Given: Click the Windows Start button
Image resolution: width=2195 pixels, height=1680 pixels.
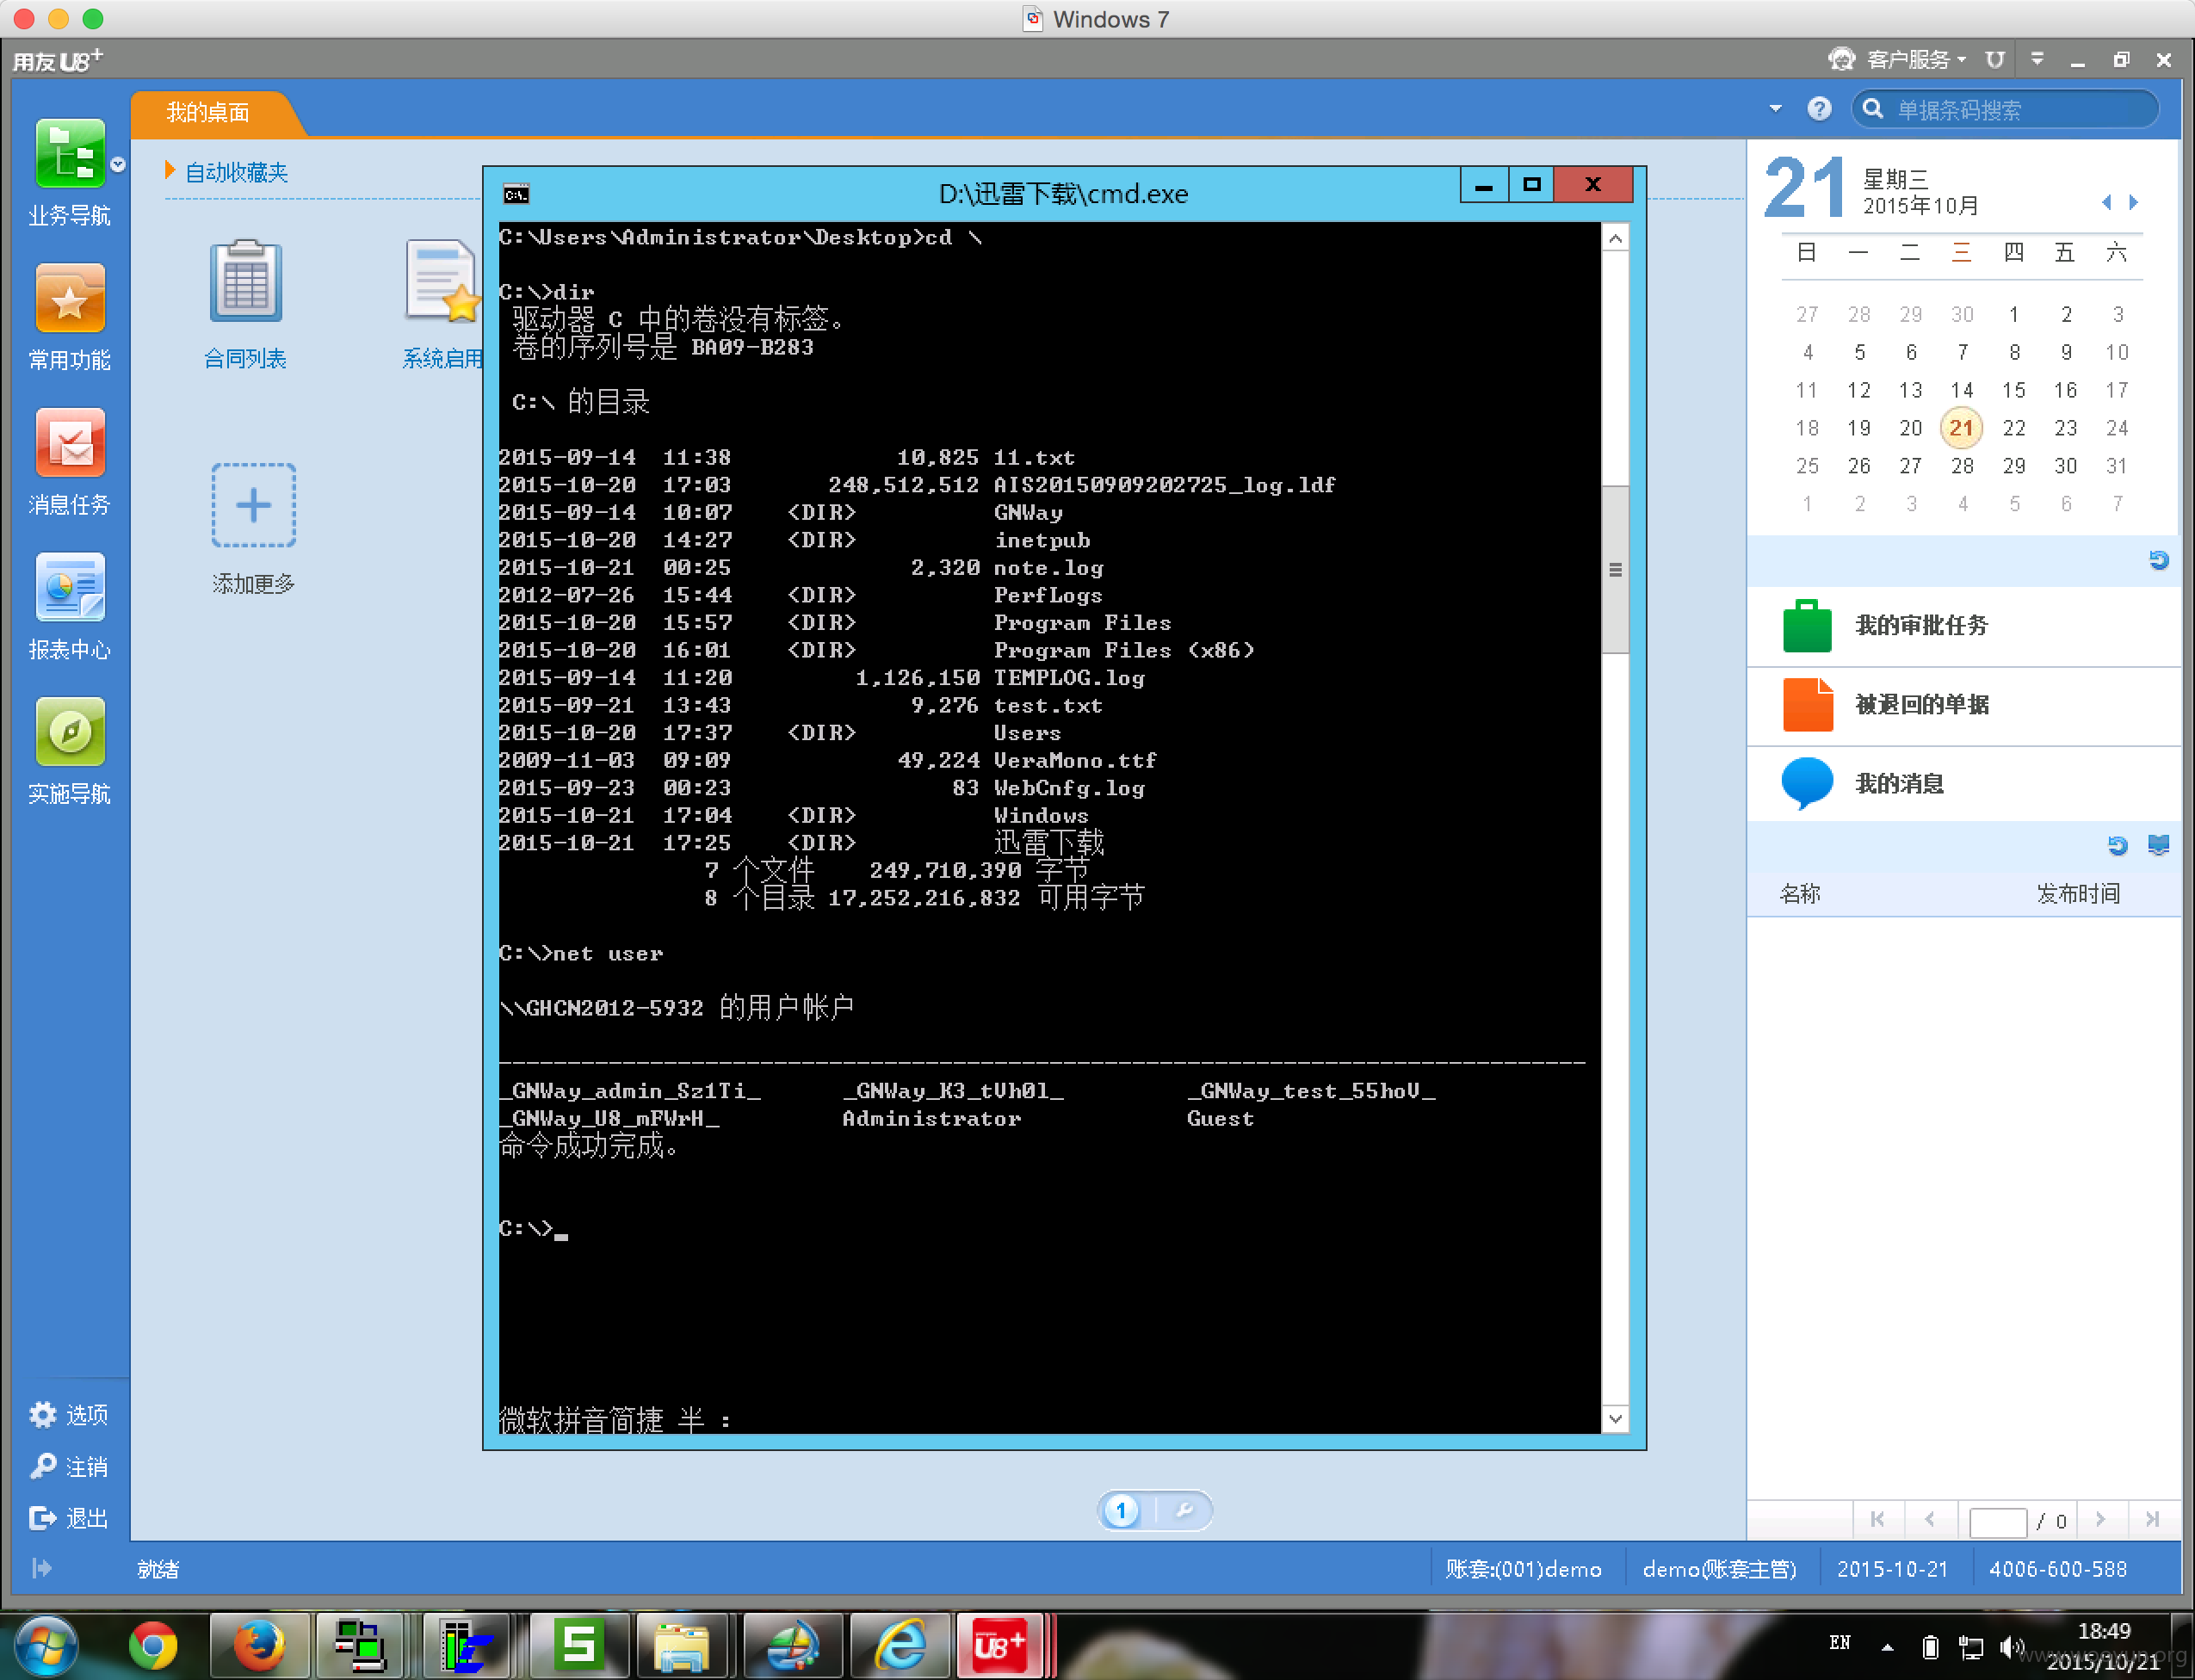Looking at the screenshot, I should (45, 1645).
